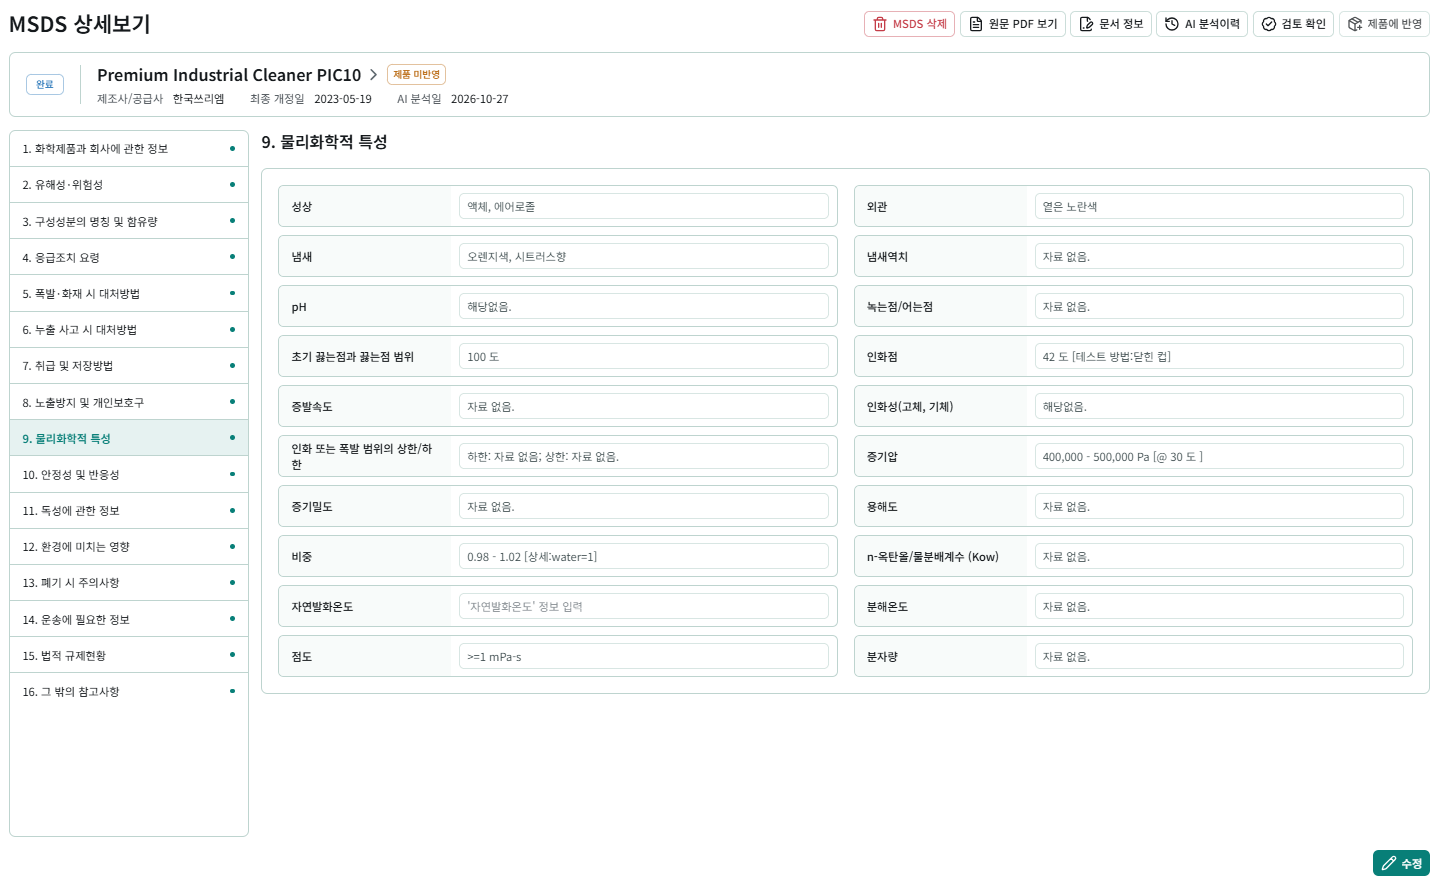
Task: Go to 14. 운송에 필요한 정보
Action: [x=129, y=619]
